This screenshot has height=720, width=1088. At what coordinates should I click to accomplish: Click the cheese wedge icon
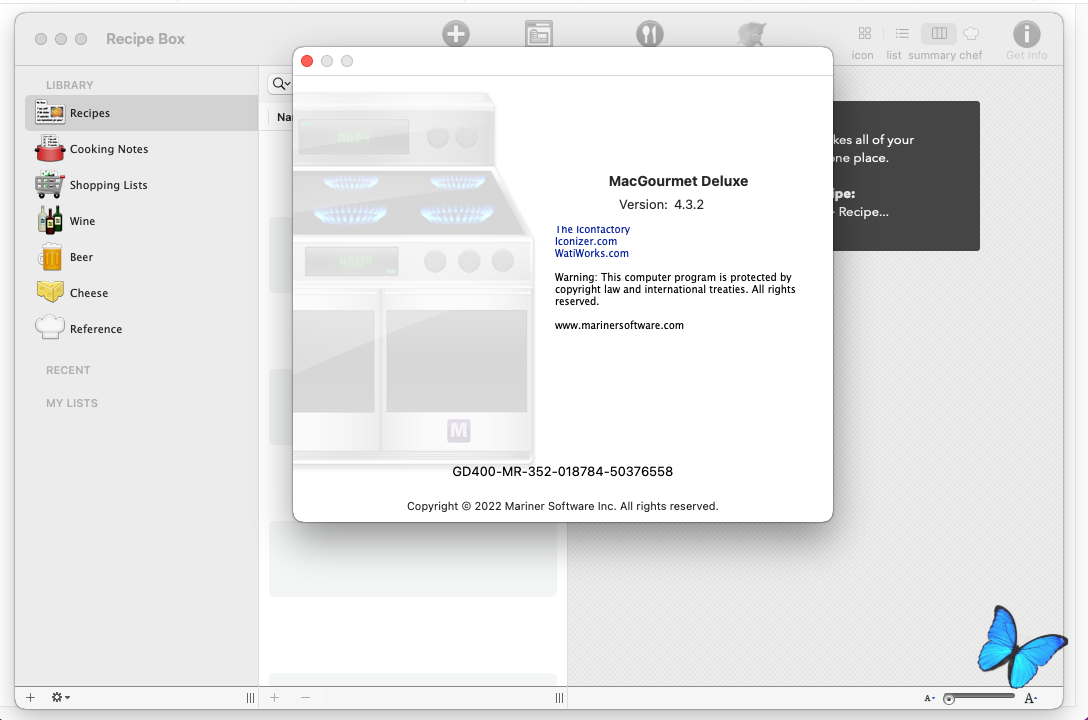pos(50,292)
